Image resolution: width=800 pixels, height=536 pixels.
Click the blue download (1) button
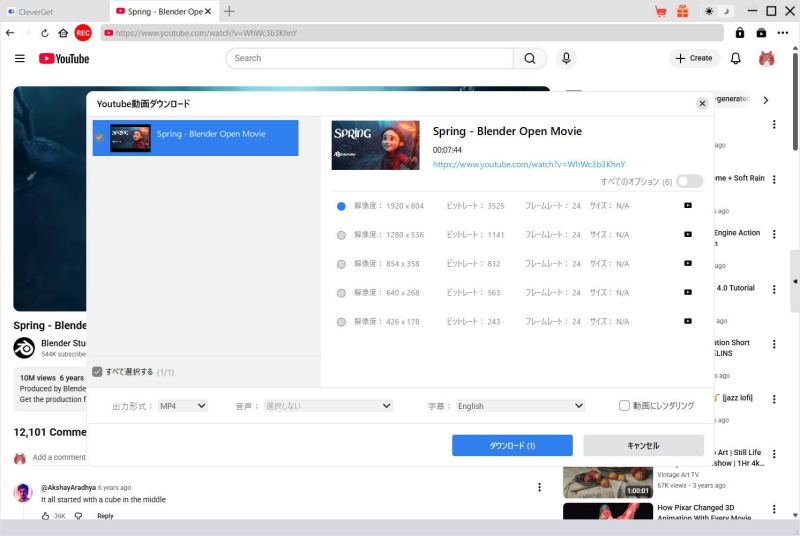click(x=512, y=445)
